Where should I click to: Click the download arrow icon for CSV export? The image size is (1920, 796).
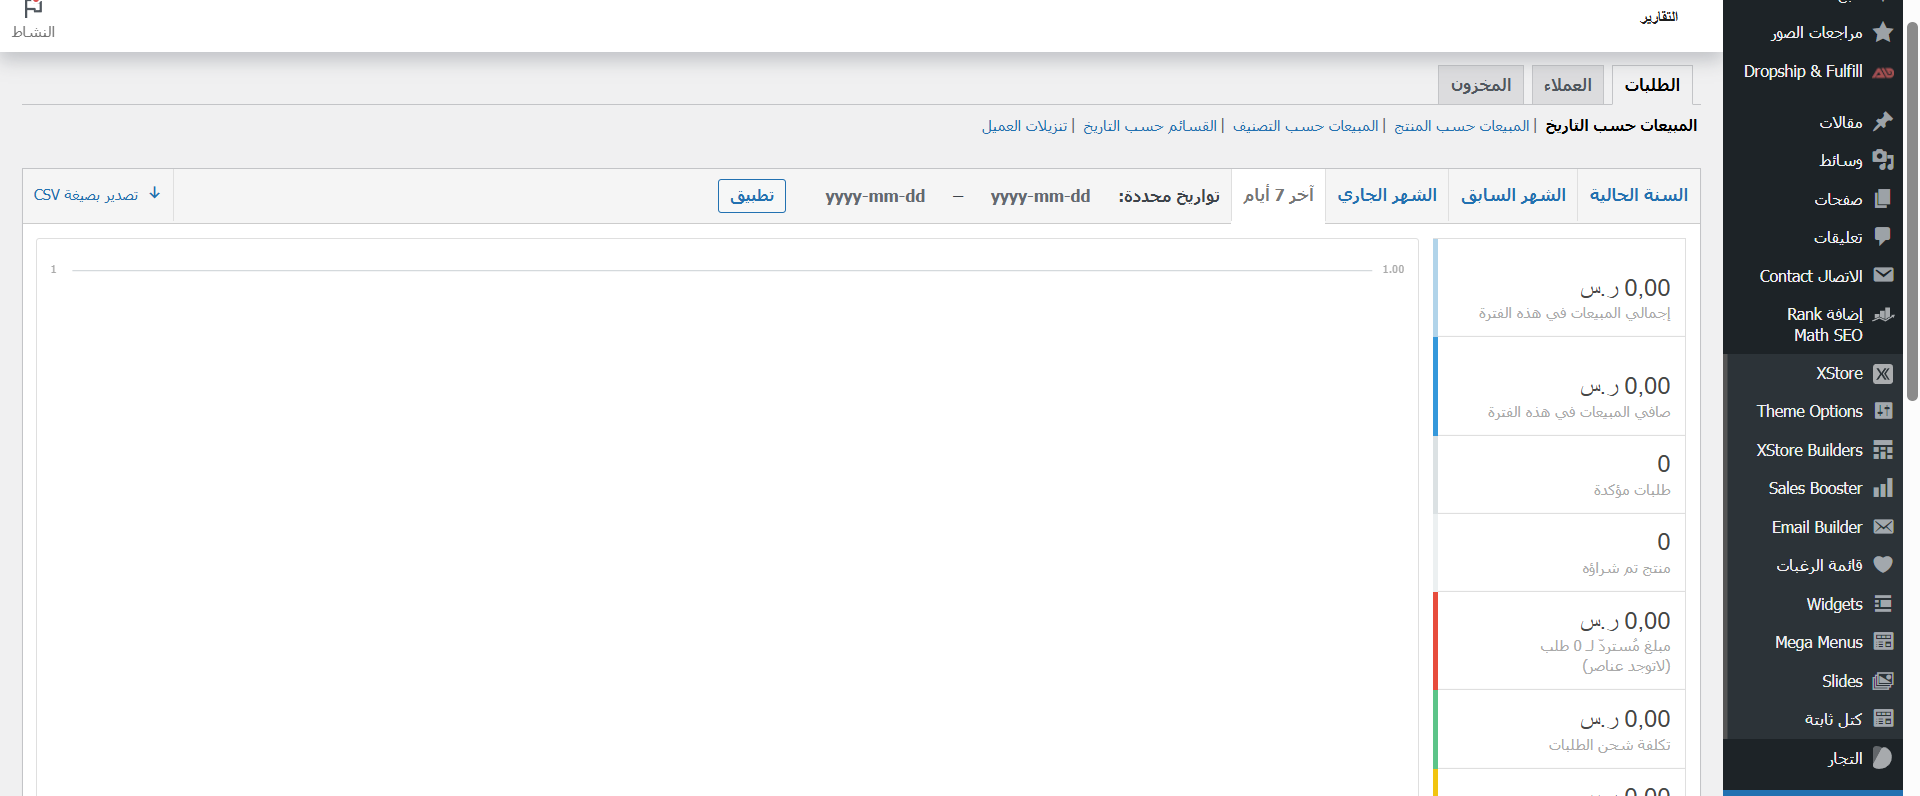coord(155,193)
